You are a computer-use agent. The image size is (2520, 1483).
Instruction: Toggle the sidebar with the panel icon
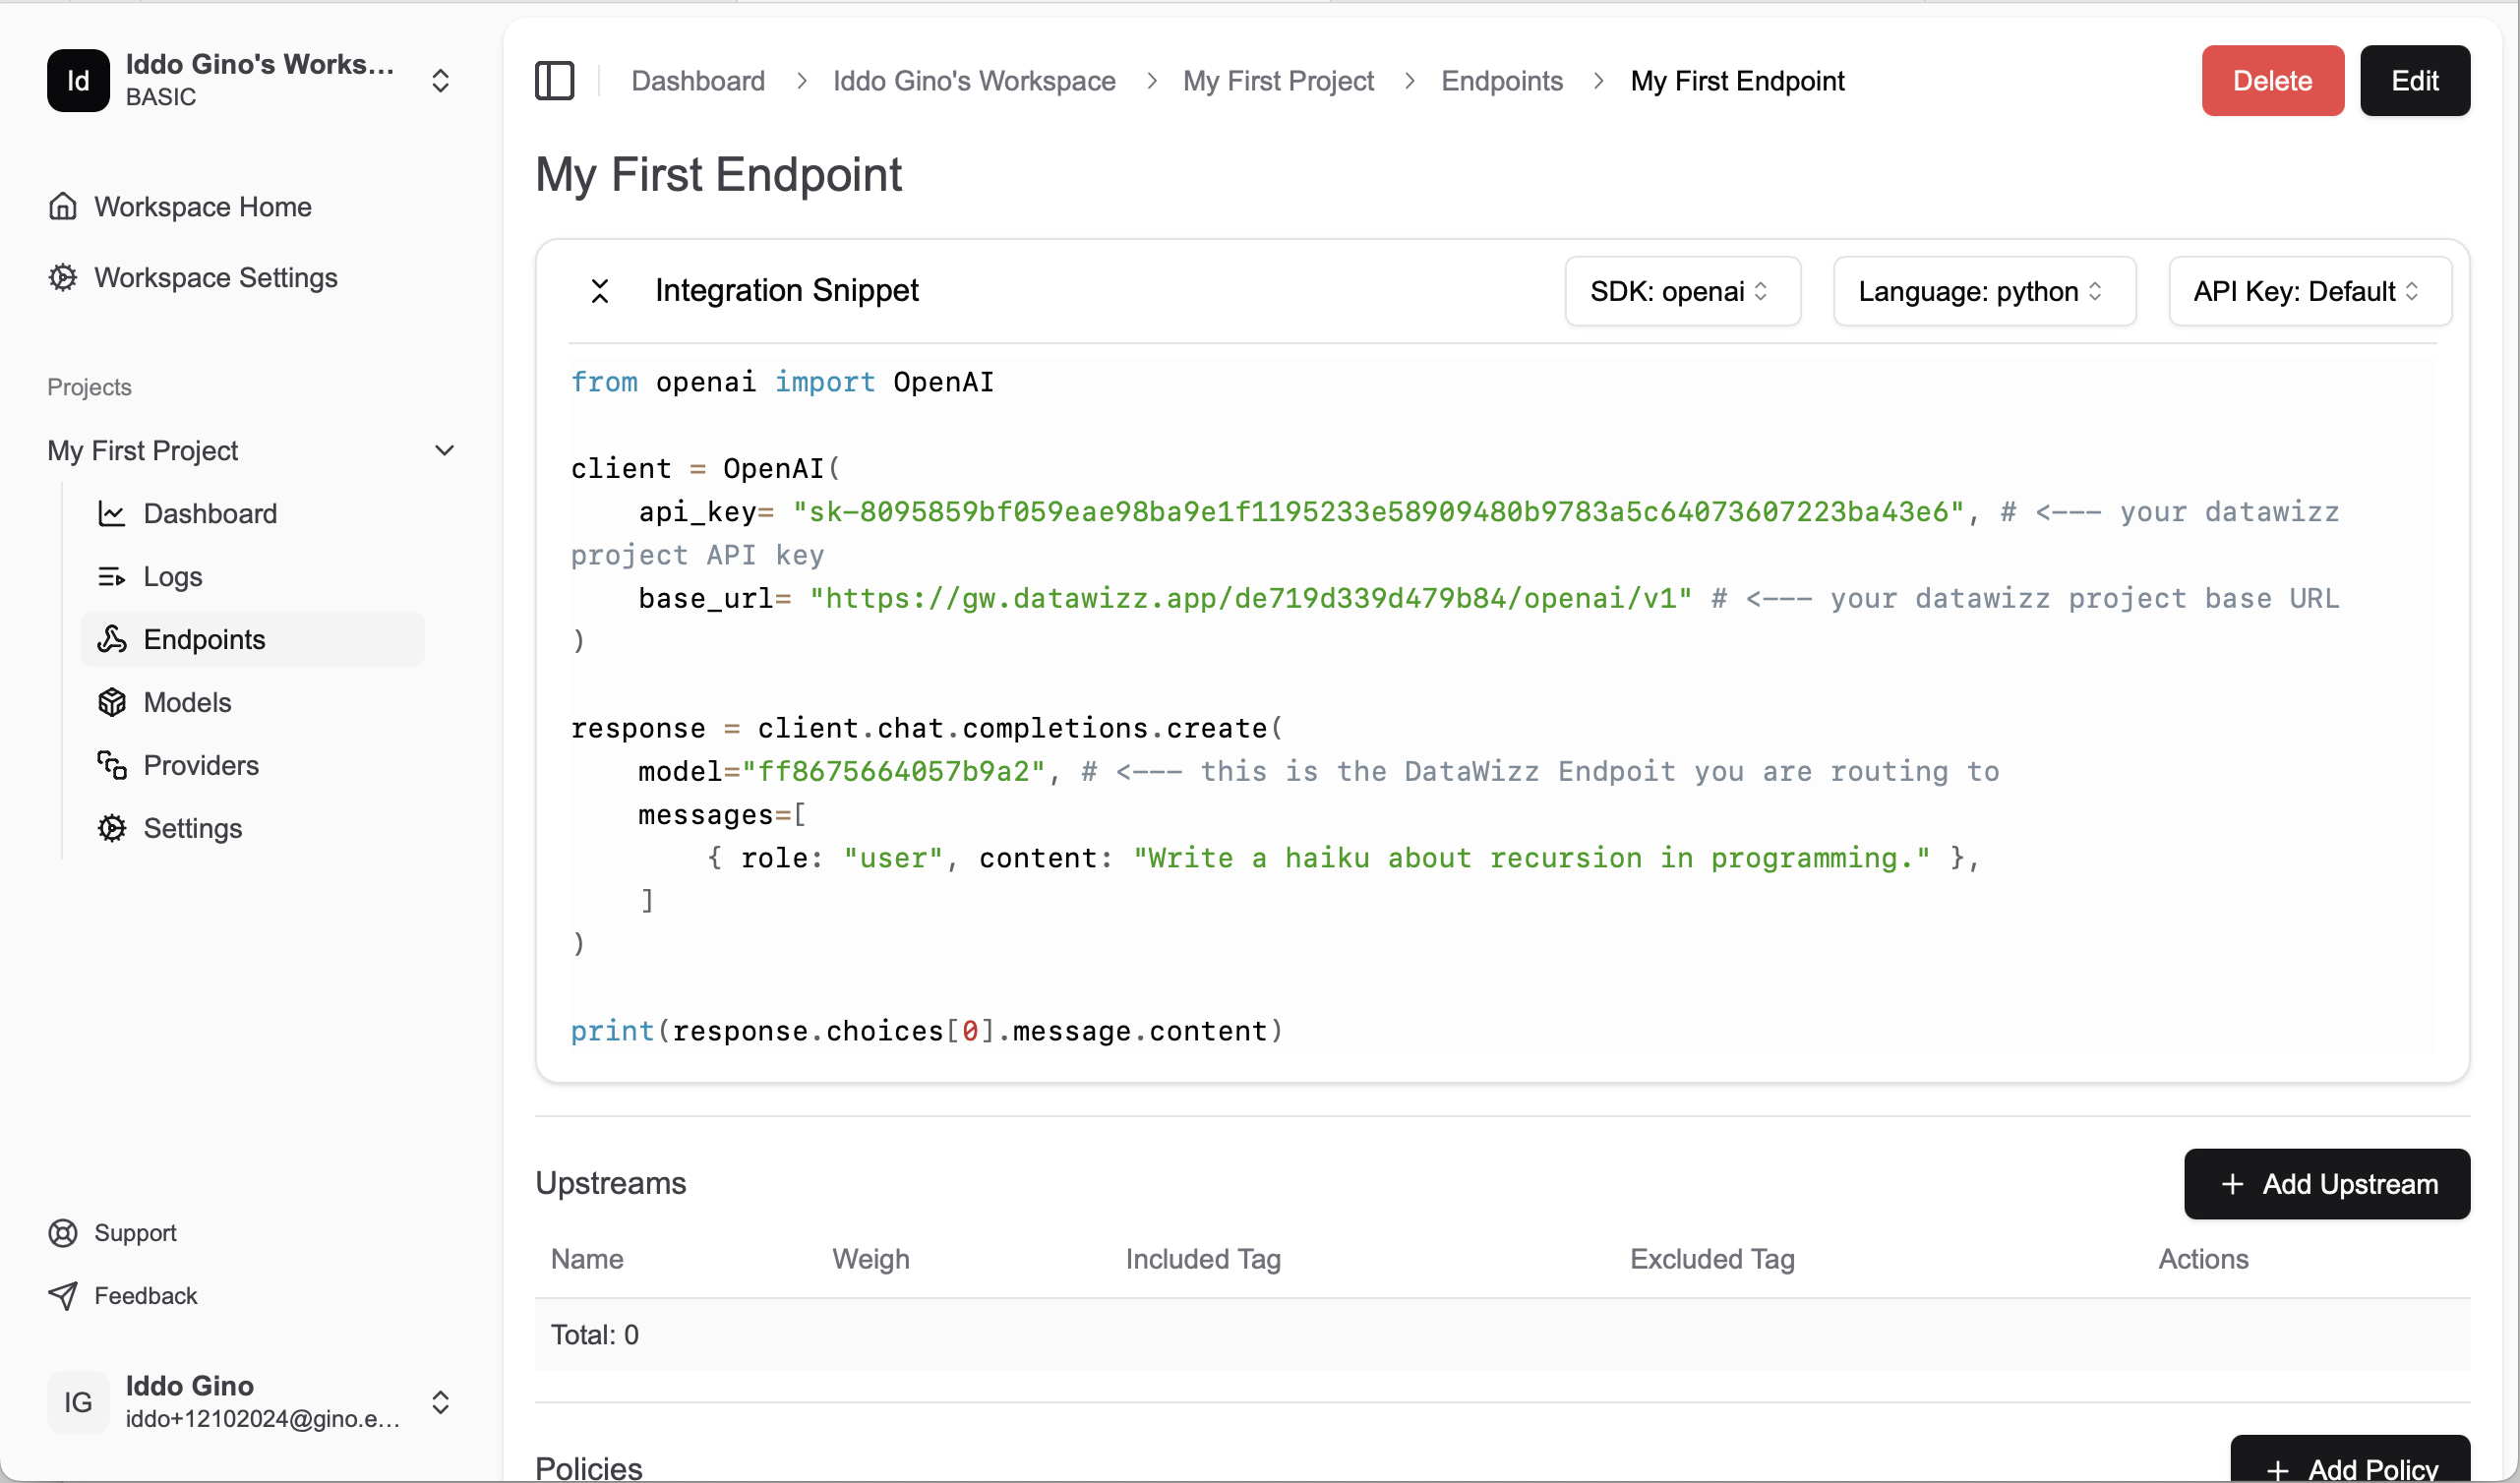(555, 80)
